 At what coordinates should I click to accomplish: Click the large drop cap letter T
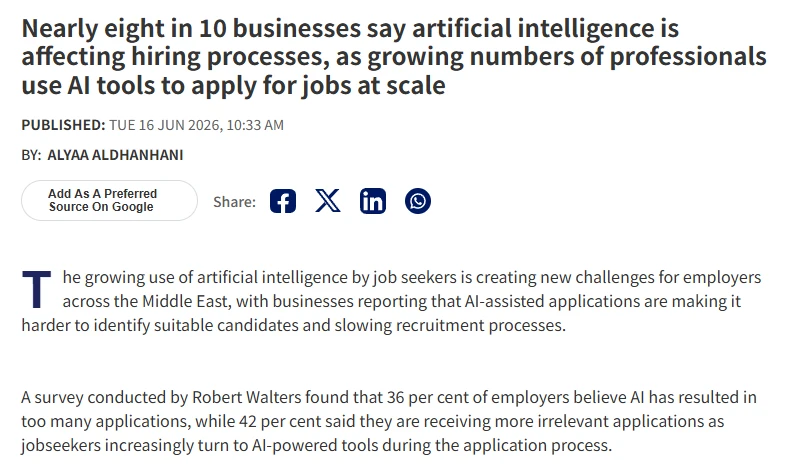36,289
